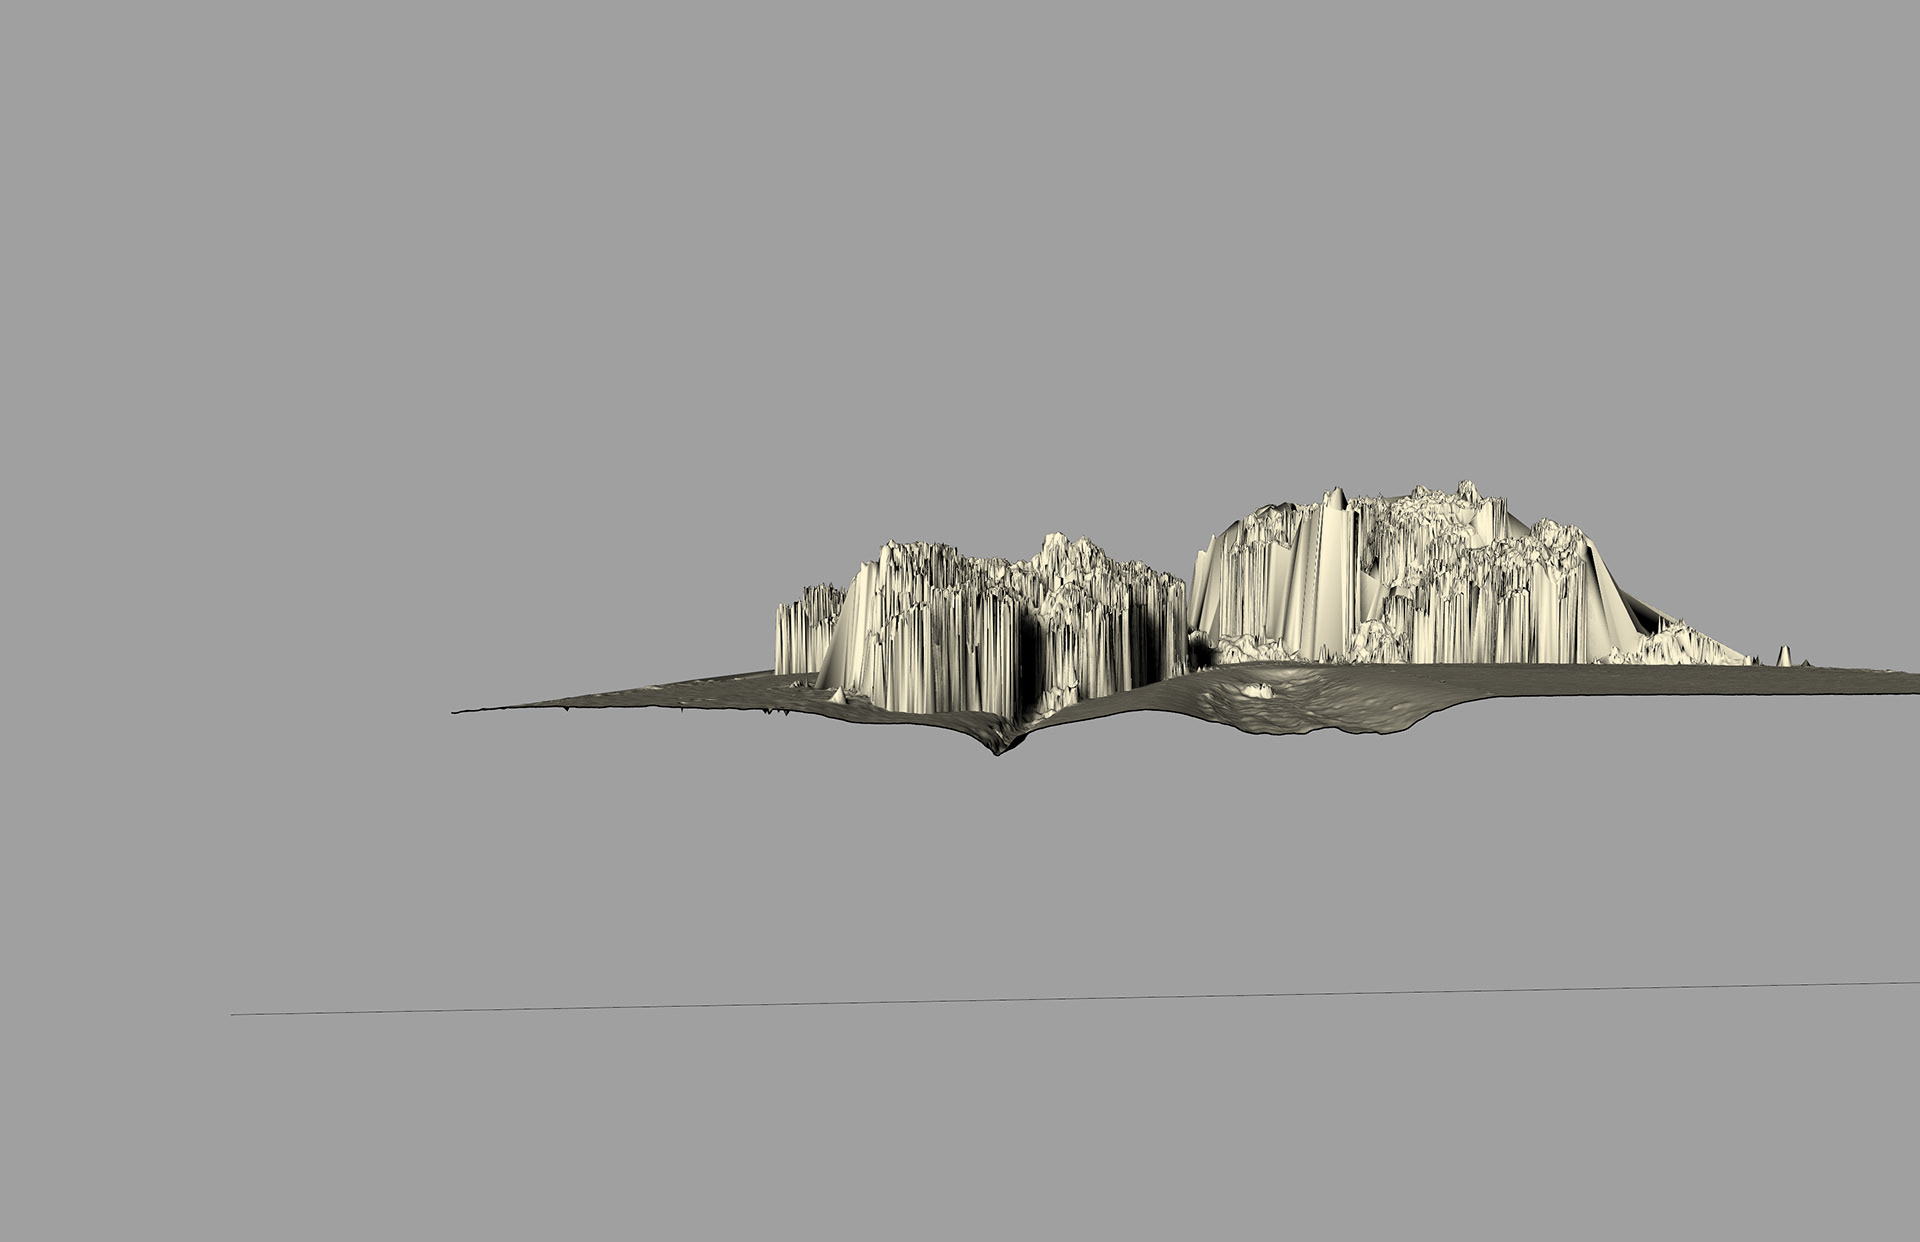Image resolution: width=1920 pixels, height=1242 pixels.
Task: Click the small isolated cone spike at right
Action: (x=1784, y=656)
